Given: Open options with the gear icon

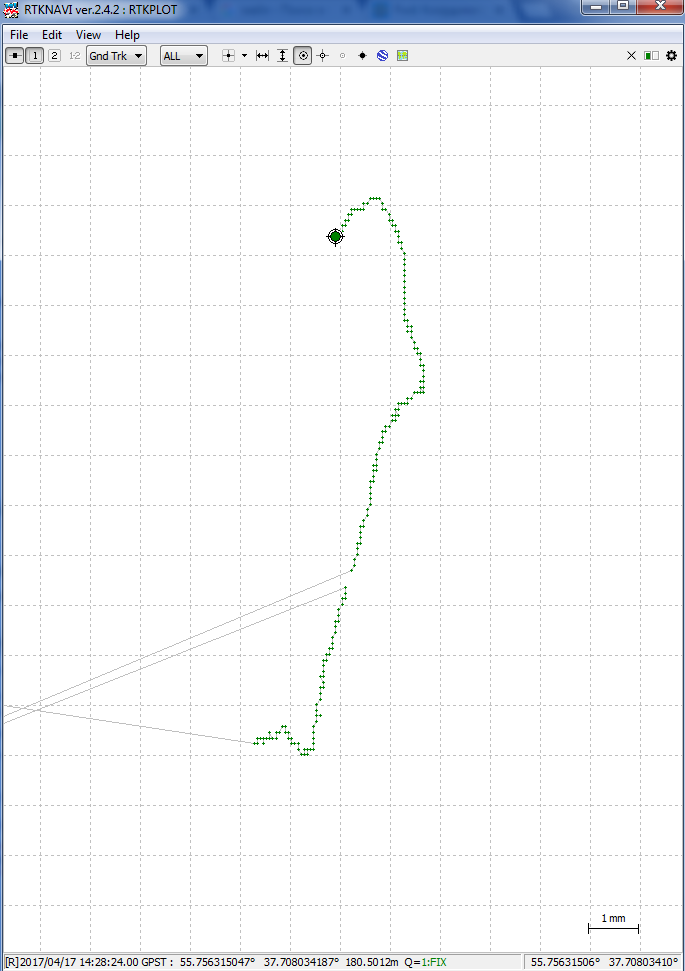Looking at the screenshot, I should click(x=671, y=56).
